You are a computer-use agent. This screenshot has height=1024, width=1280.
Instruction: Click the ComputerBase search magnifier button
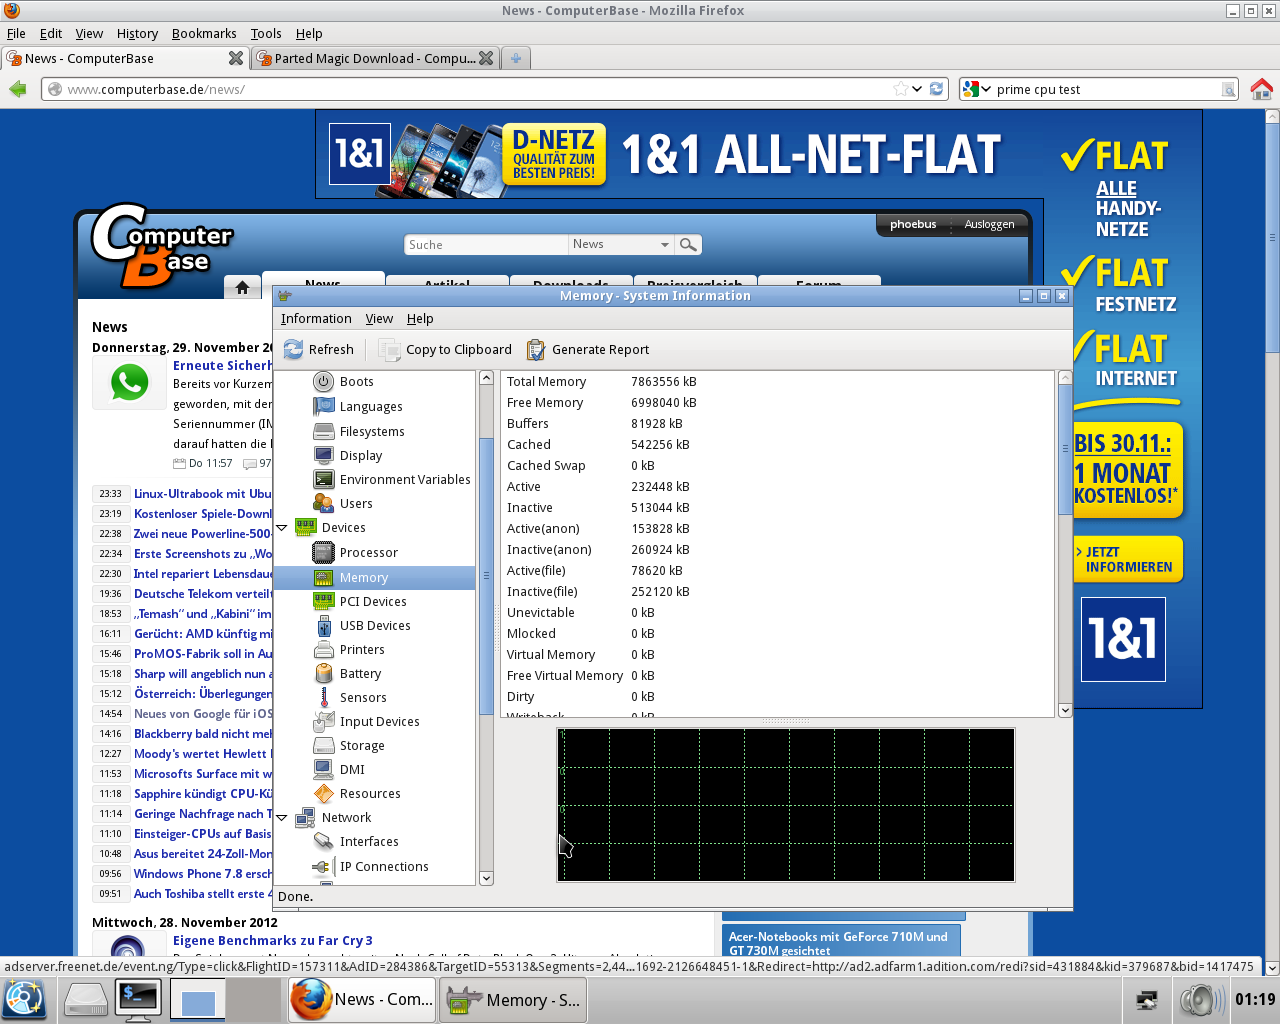688,244
